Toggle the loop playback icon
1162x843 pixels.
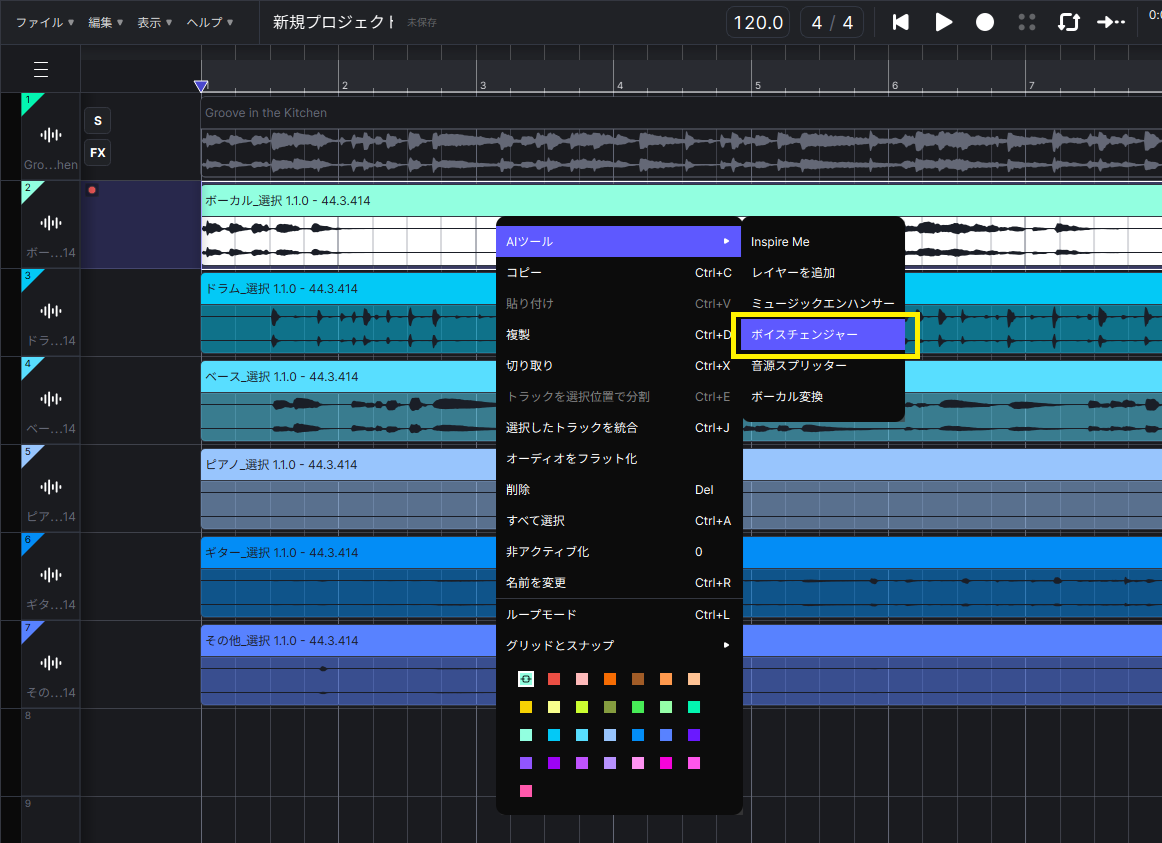(1068, 22)
